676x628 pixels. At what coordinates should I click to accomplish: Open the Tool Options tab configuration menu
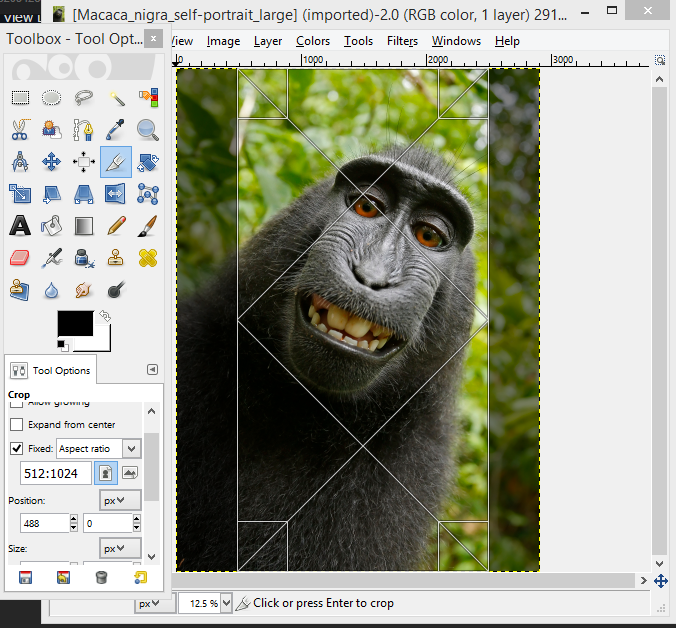tap(152, 370)
